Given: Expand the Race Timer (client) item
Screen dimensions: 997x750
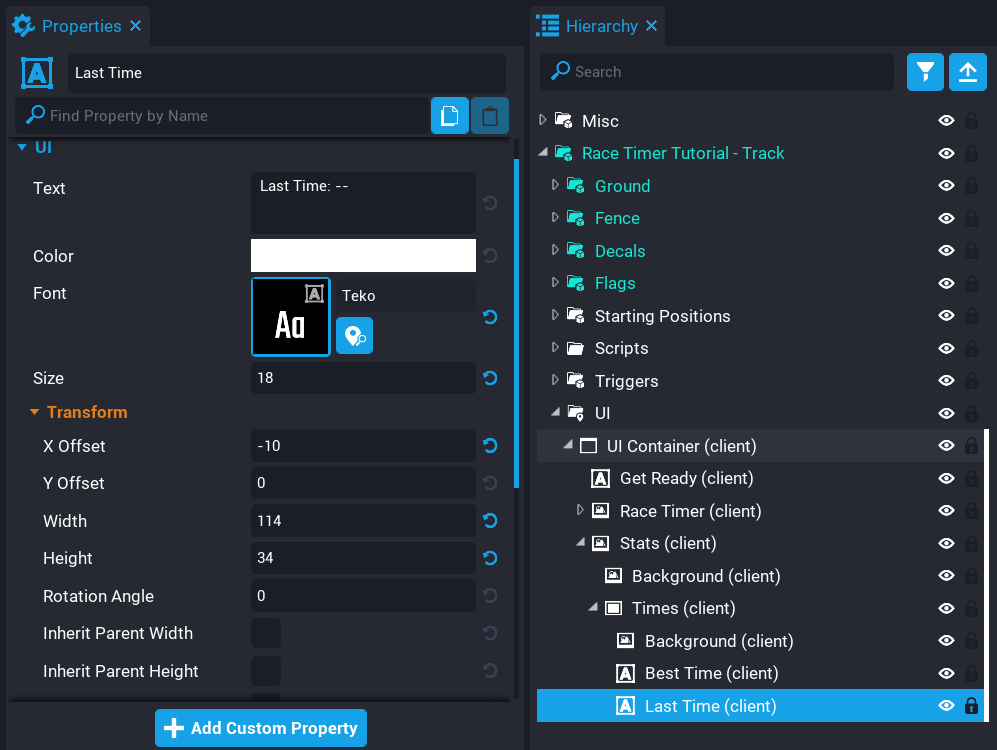Looking at the screenshot, I should 580,511.
